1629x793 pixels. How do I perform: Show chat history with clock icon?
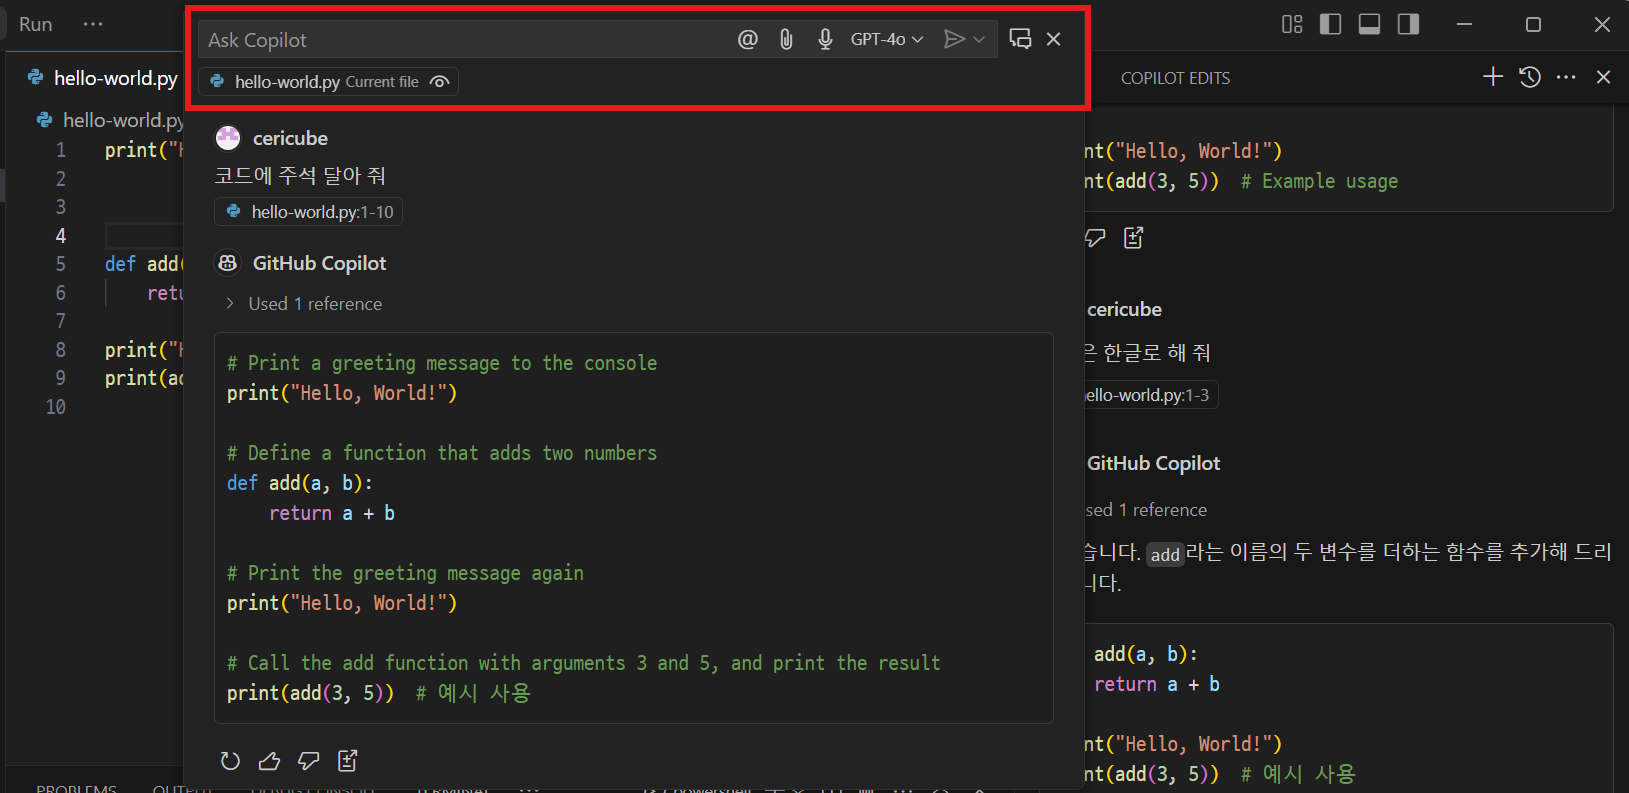[x=1530, y=77]
